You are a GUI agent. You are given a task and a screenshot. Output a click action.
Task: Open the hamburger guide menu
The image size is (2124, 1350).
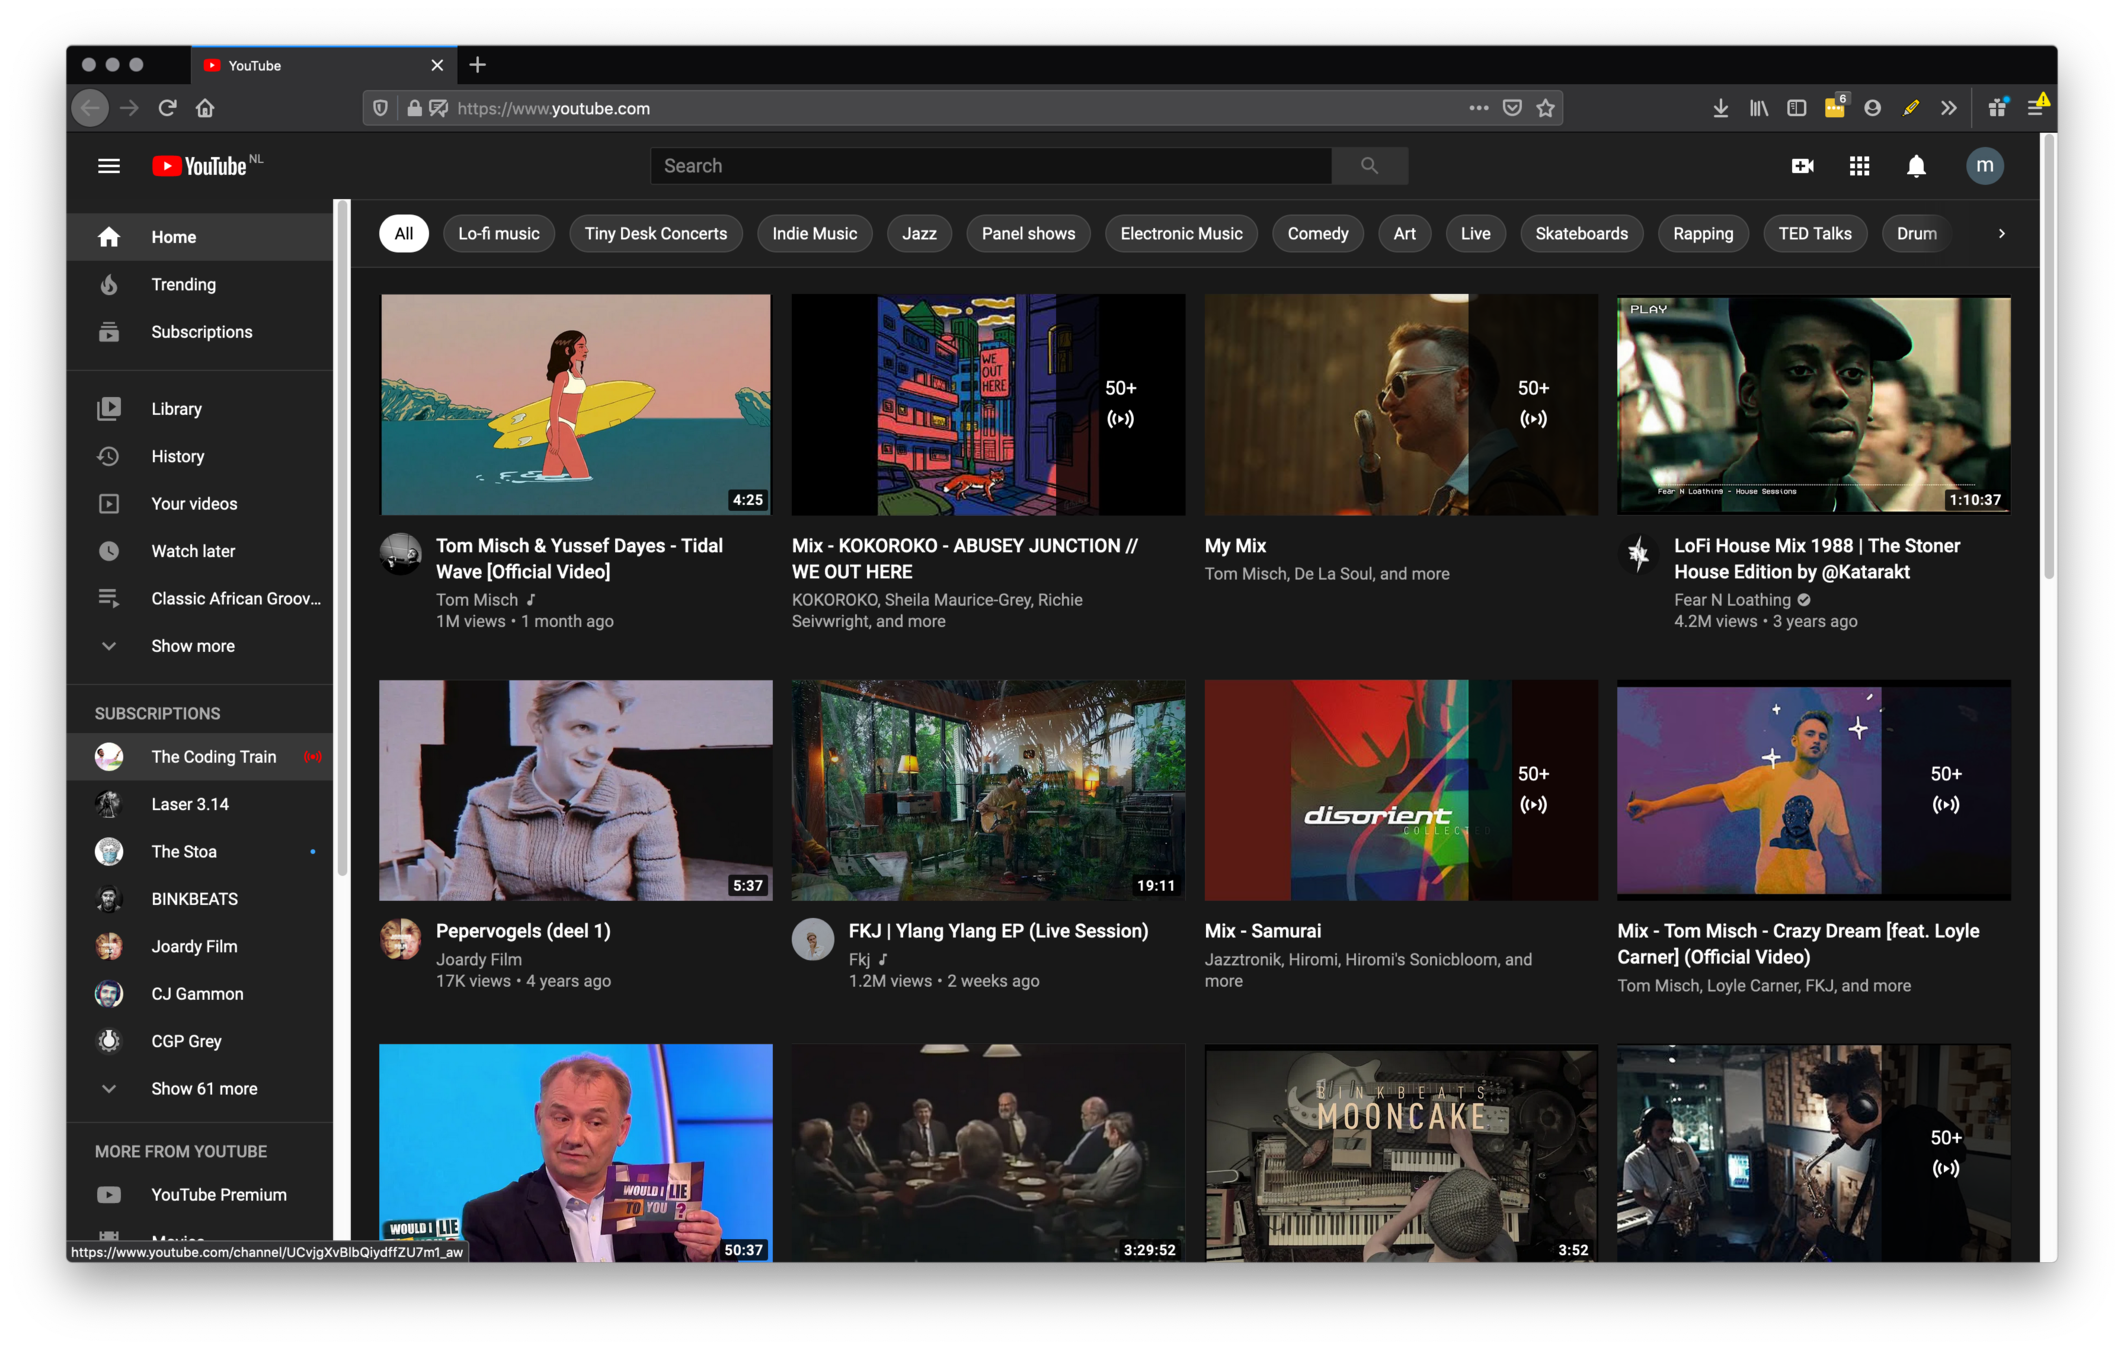(x=109, y=166)
